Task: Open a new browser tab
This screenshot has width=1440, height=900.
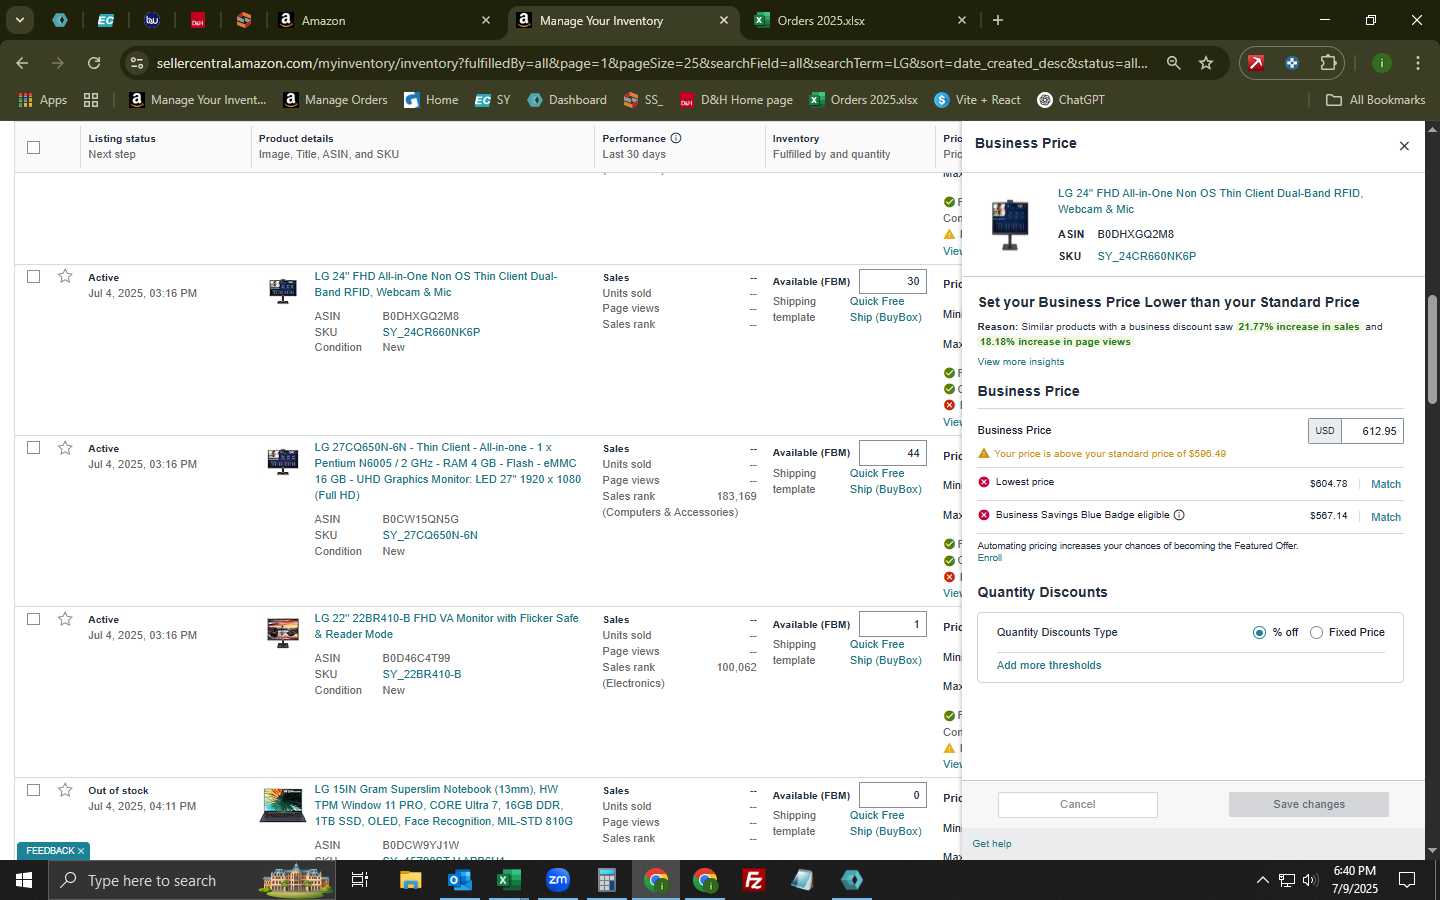Action: [x=997, y=20]
